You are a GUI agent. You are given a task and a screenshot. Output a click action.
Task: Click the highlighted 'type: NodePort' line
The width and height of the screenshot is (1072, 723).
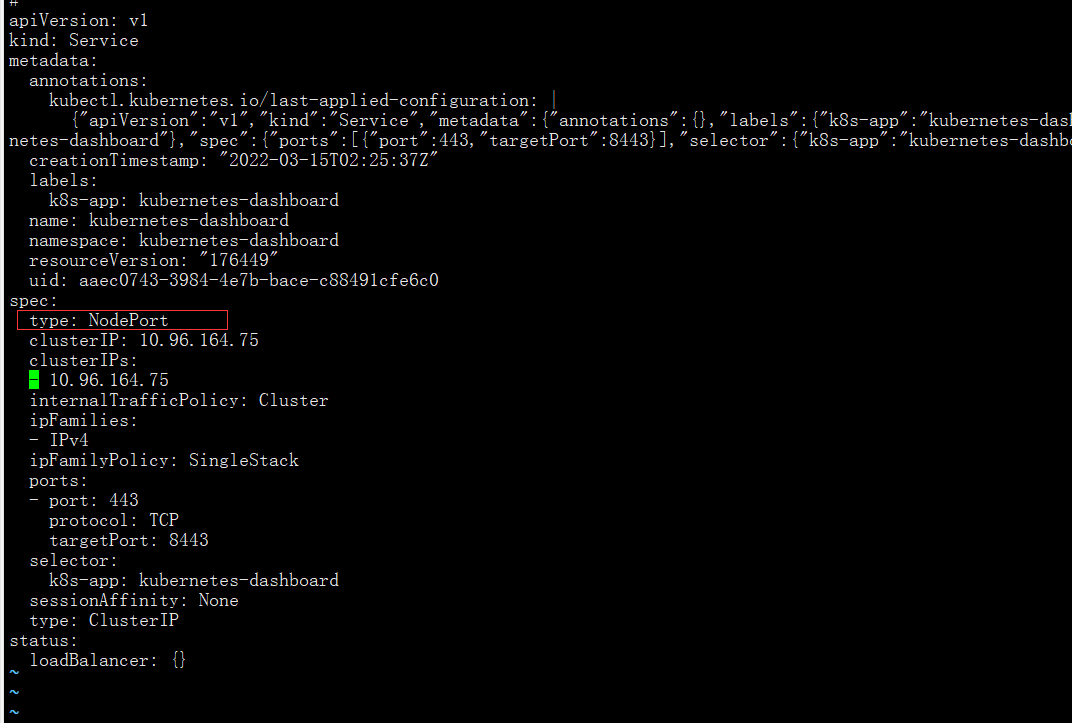[x=99, y=320]
